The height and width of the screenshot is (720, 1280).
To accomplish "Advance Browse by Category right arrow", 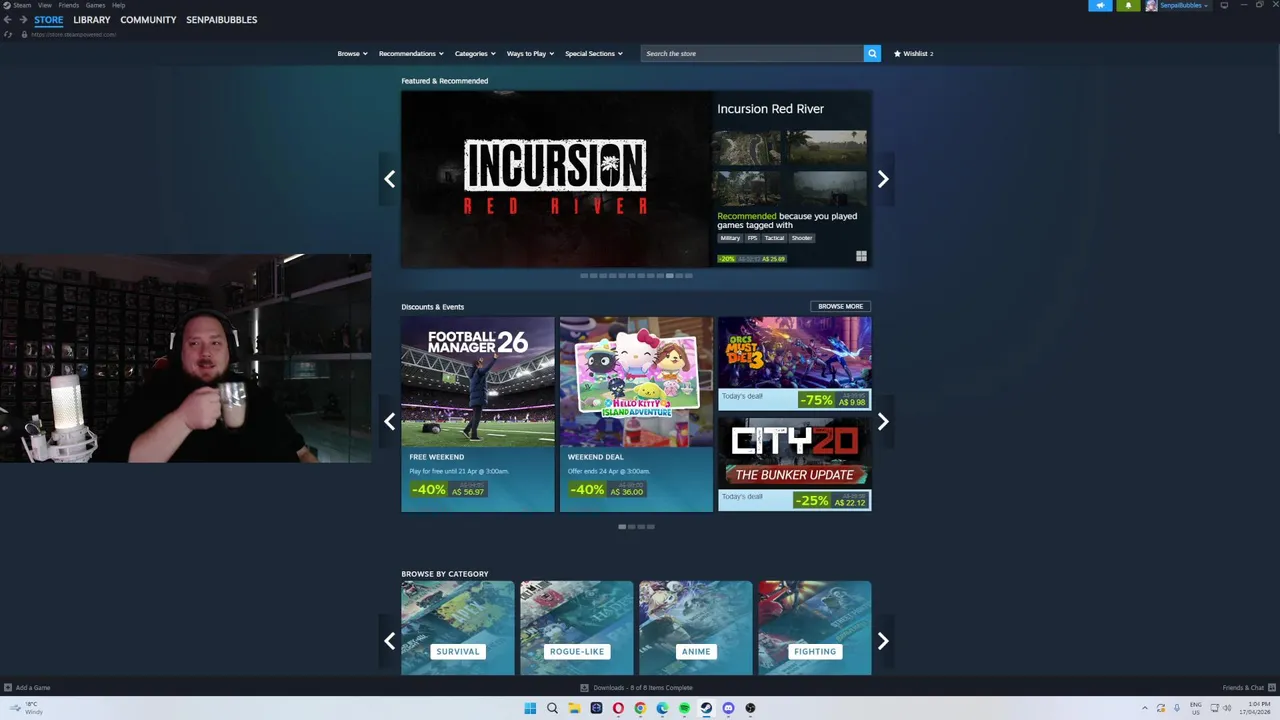I will pyautogui.click(x=882, y=641).
